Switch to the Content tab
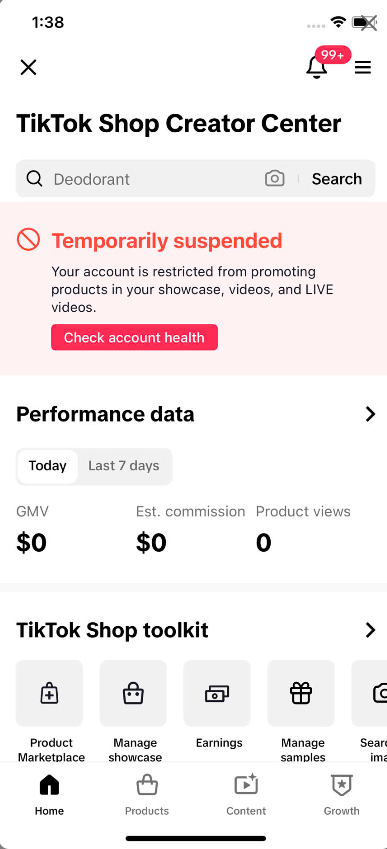The height and width of the screenshot is (849, 387). (246, 795)
